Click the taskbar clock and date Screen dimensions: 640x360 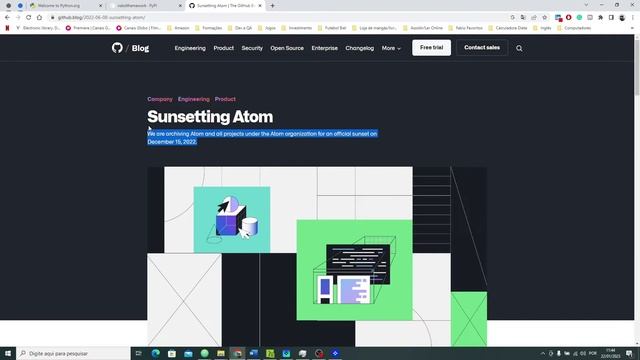tap(610, 353)
